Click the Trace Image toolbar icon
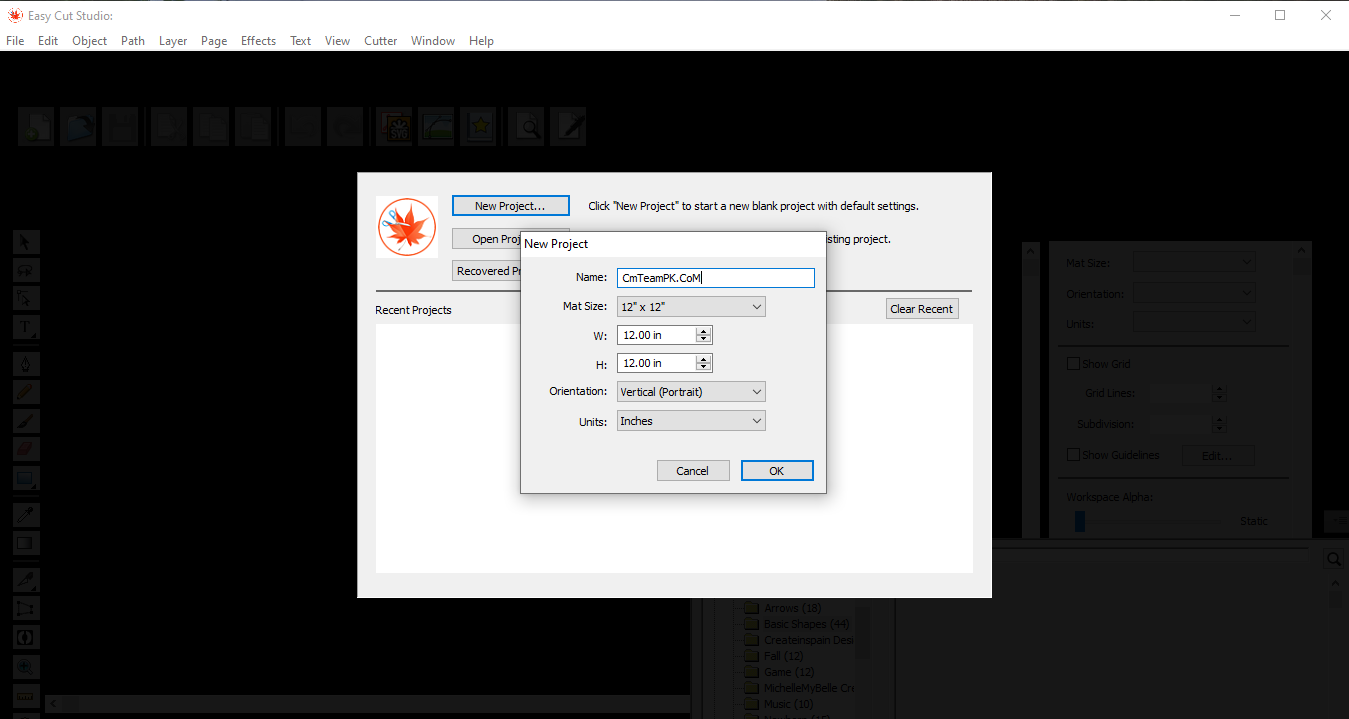 pyautogui.click(x=436, y=127)
